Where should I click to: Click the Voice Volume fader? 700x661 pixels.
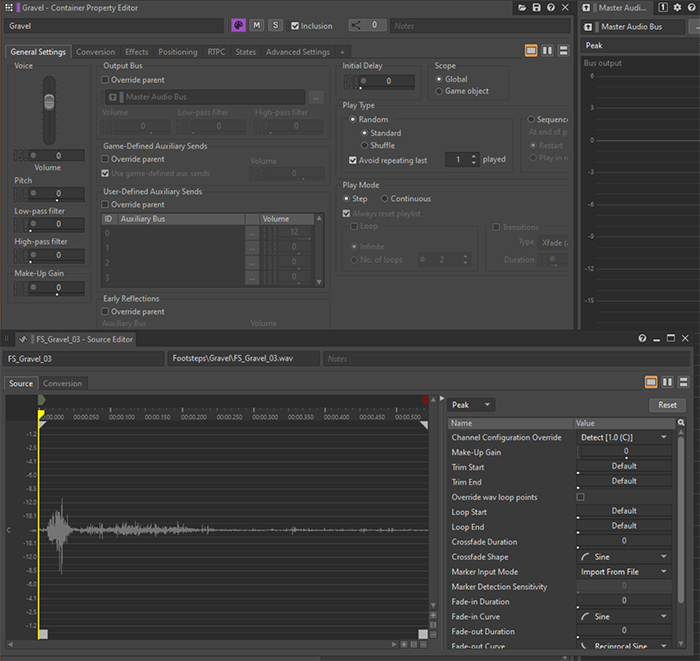pos(48,104)
